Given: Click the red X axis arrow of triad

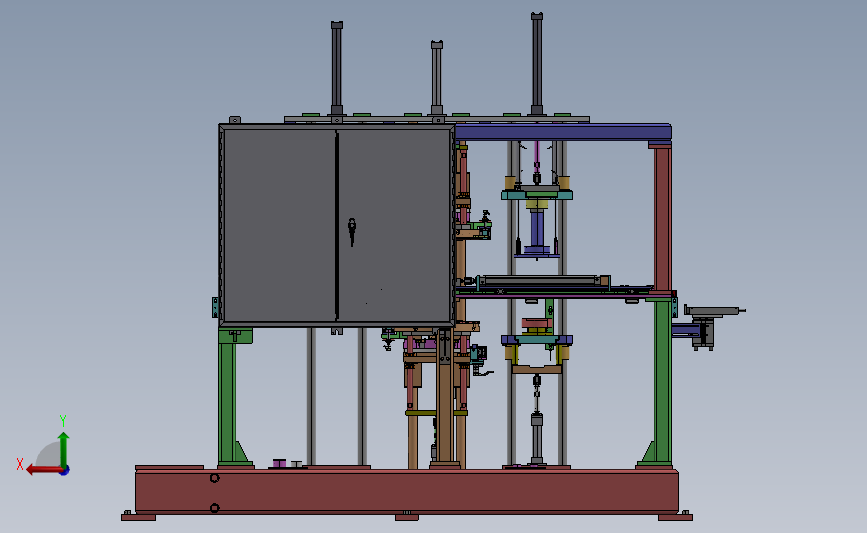Looking at the screenshot, I should [x=43, y=470].
